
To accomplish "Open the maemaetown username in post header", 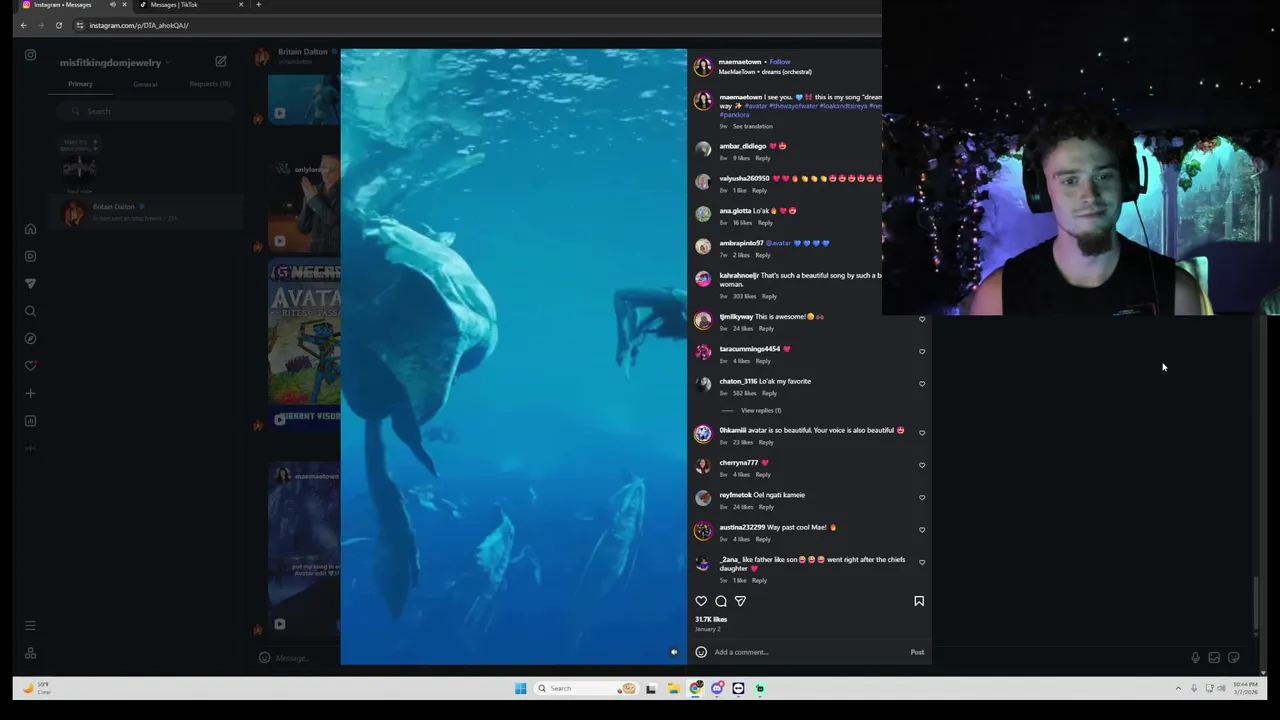I will [x=740, y=62].
